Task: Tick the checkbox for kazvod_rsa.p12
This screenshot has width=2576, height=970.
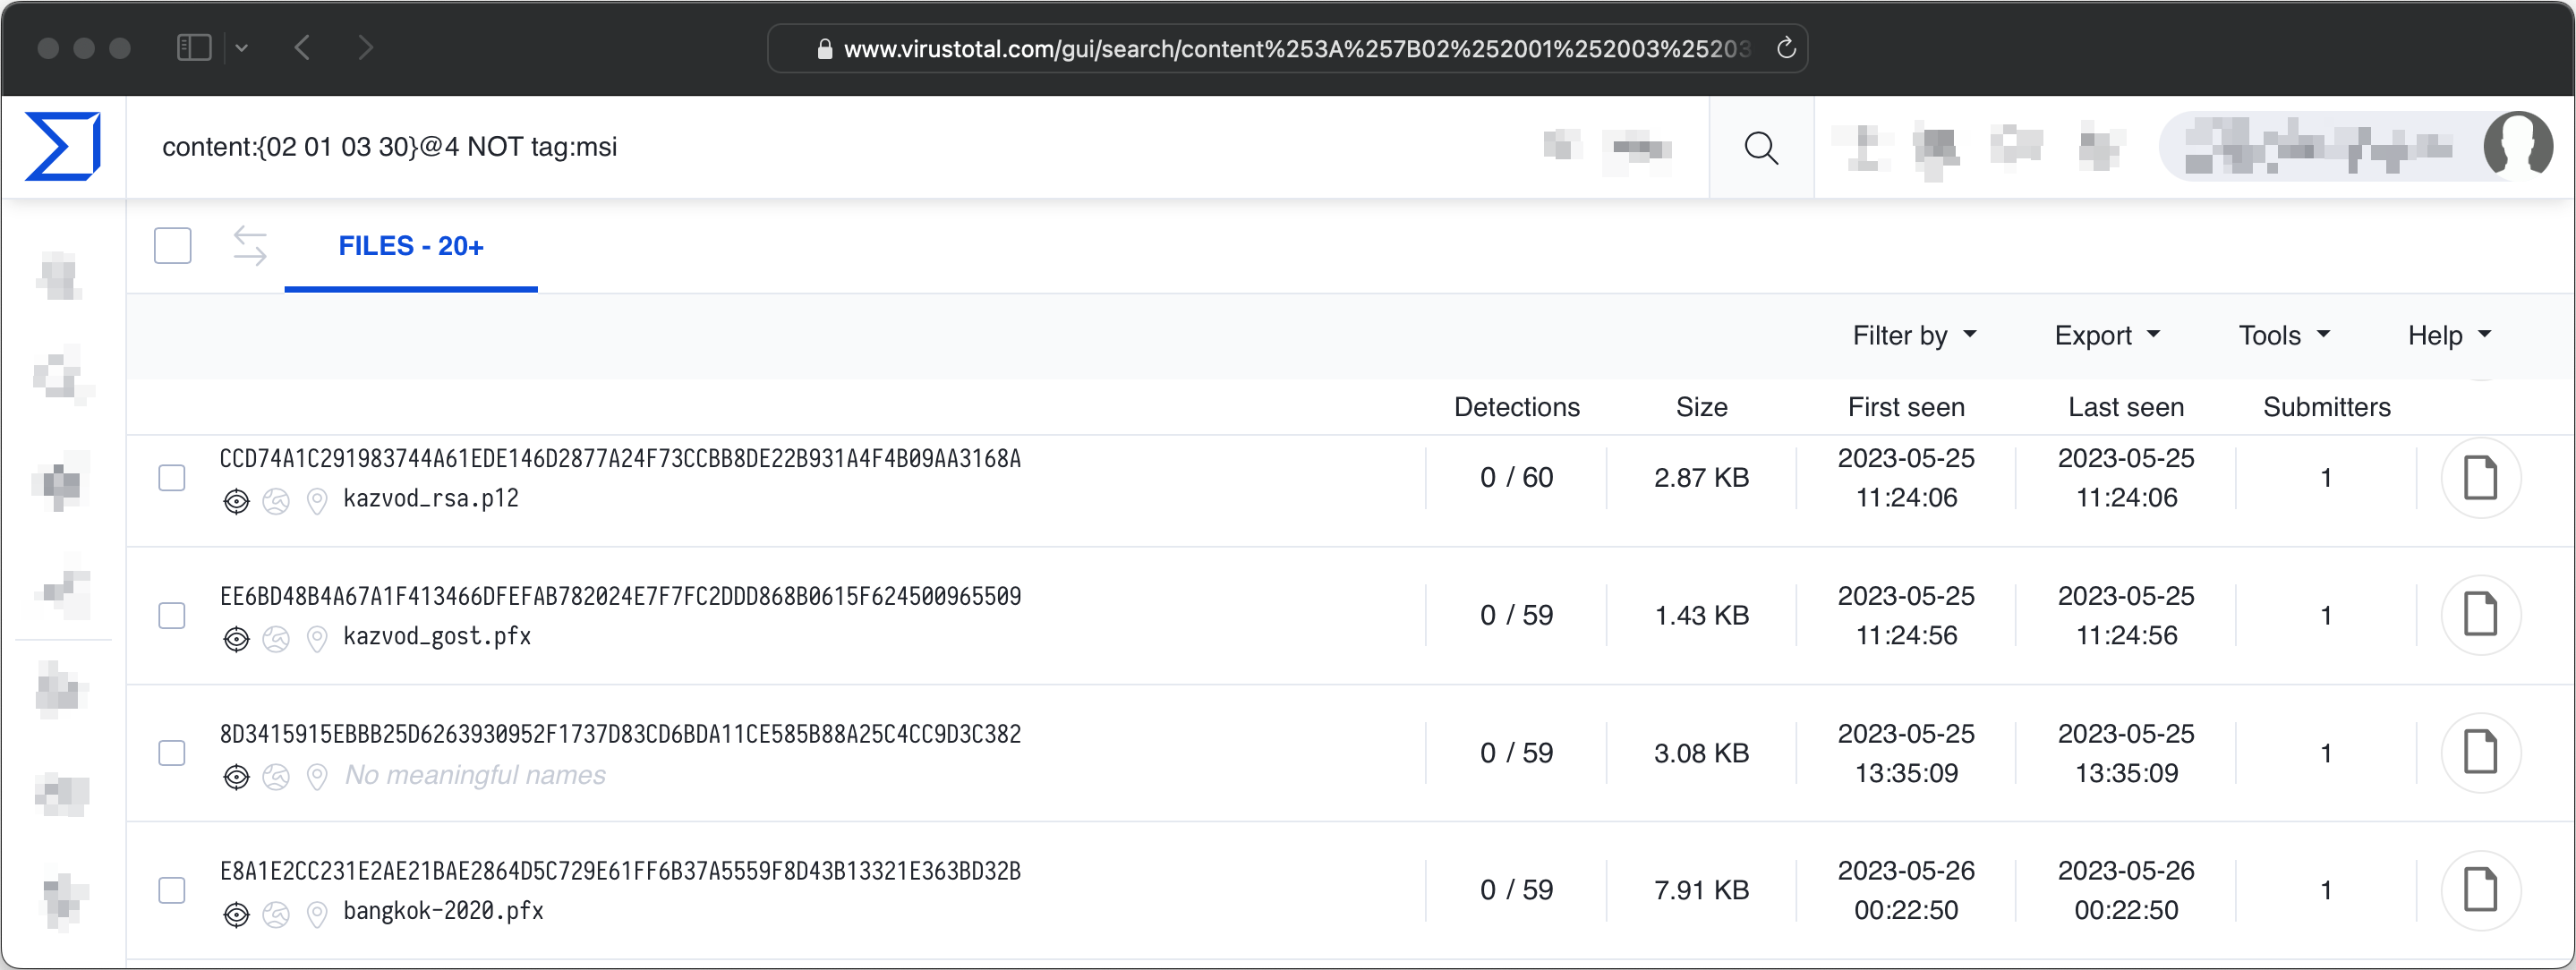Action: pos(172,478)
